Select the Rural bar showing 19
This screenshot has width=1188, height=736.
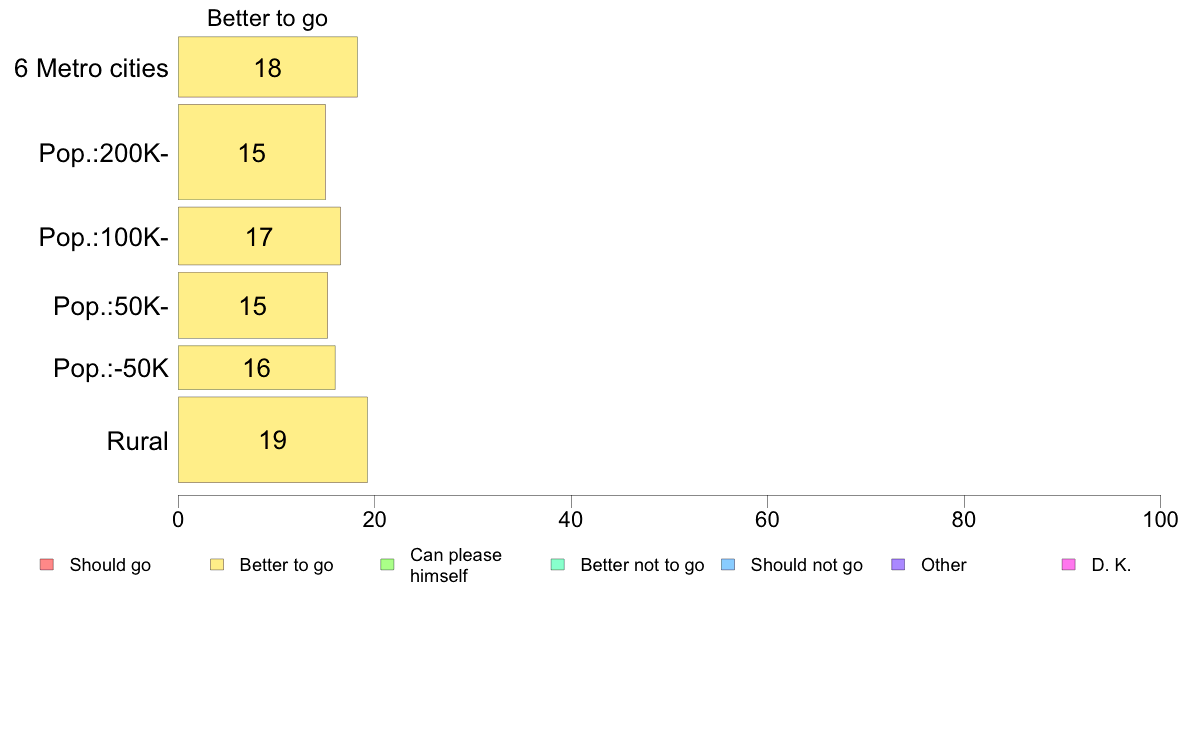pyautogui.click(x=273, y=440)
